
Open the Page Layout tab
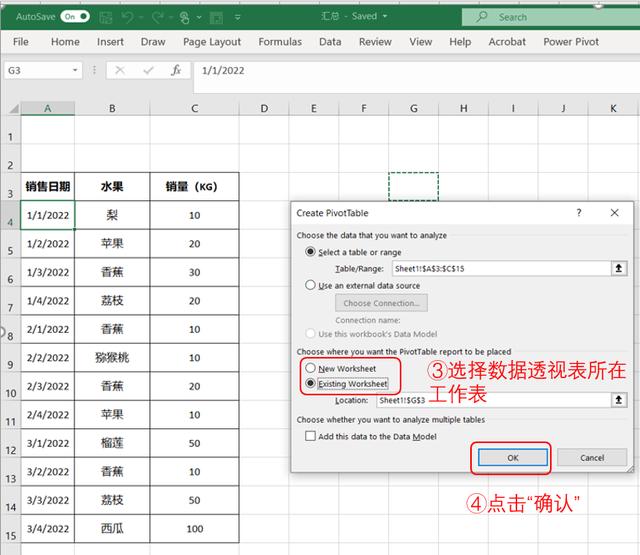(212, 42)
